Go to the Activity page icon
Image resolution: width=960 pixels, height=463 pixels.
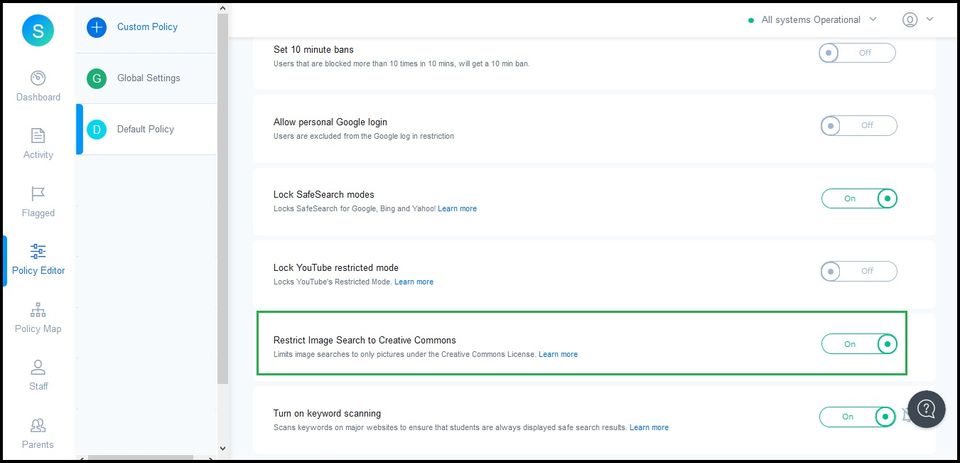point(38,136)
